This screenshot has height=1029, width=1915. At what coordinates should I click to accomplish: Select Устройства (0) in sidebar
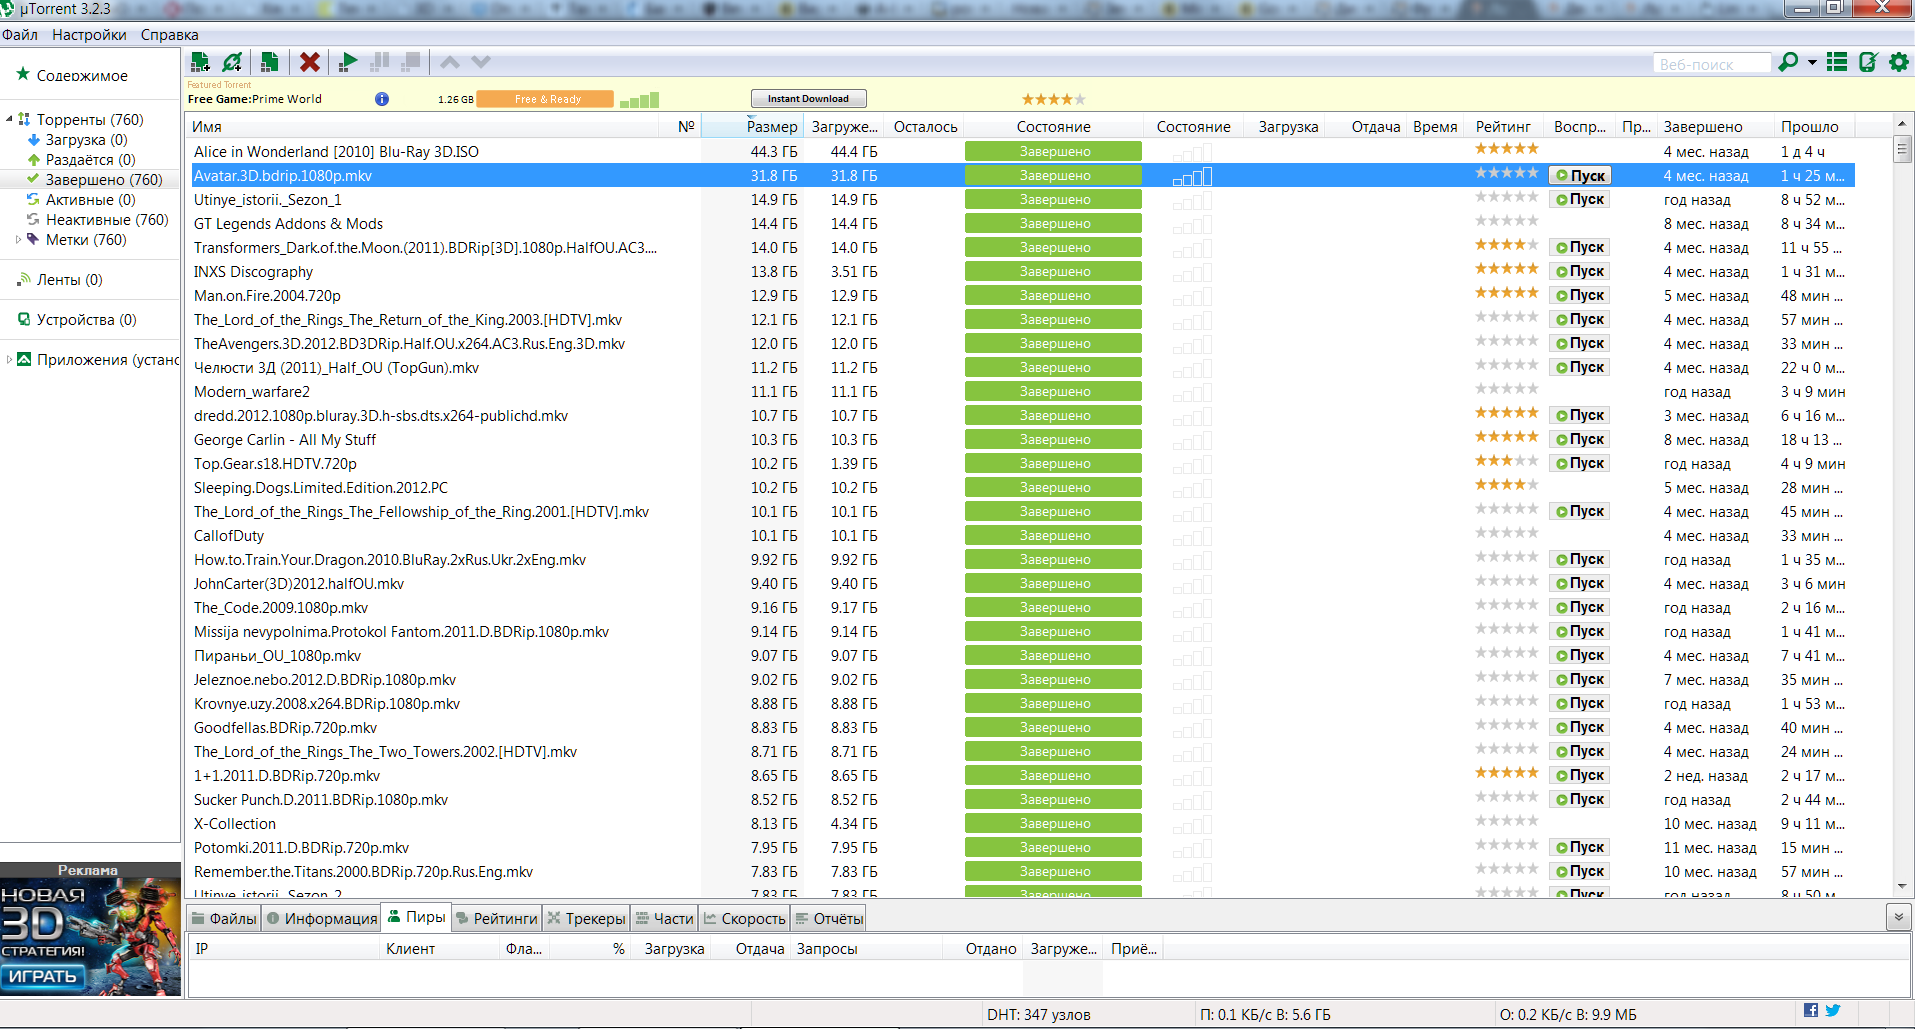coord(86,320)
